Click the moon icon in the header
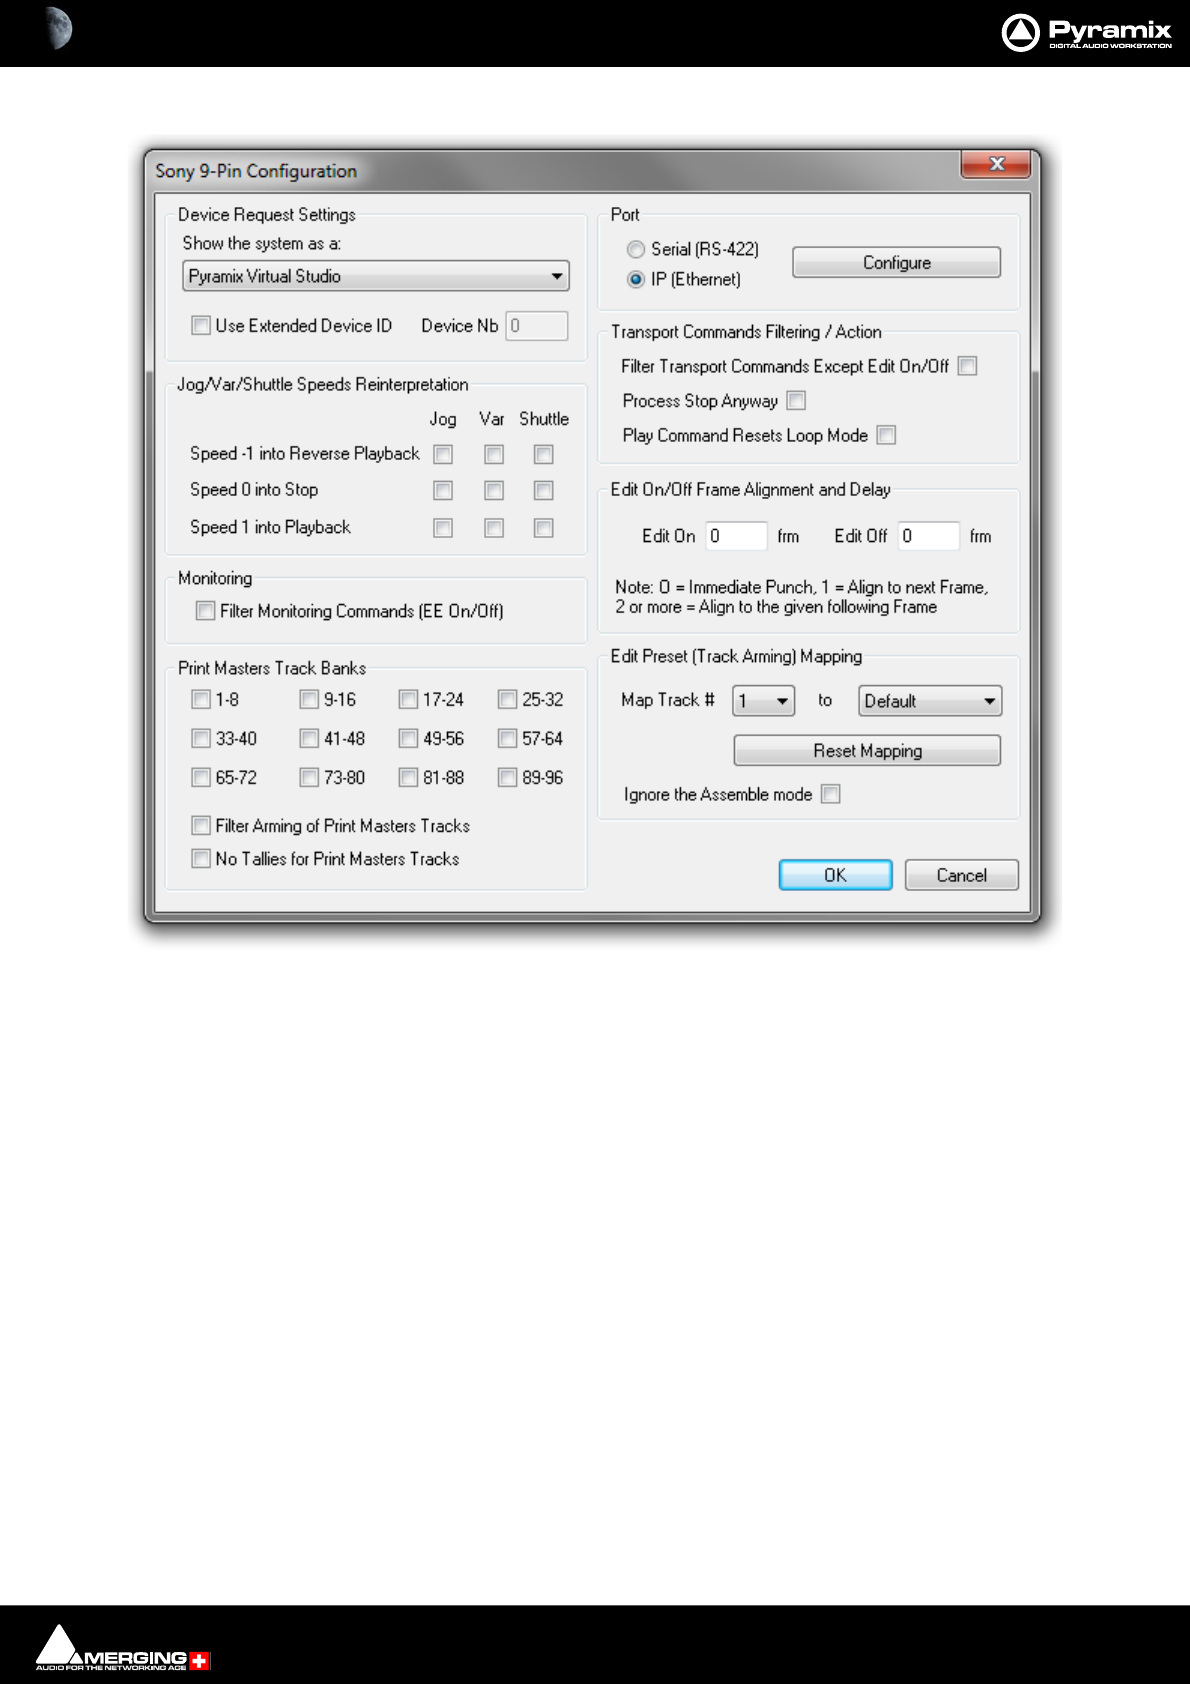Screen dimensions: 1190x1684 pos(59,28)
